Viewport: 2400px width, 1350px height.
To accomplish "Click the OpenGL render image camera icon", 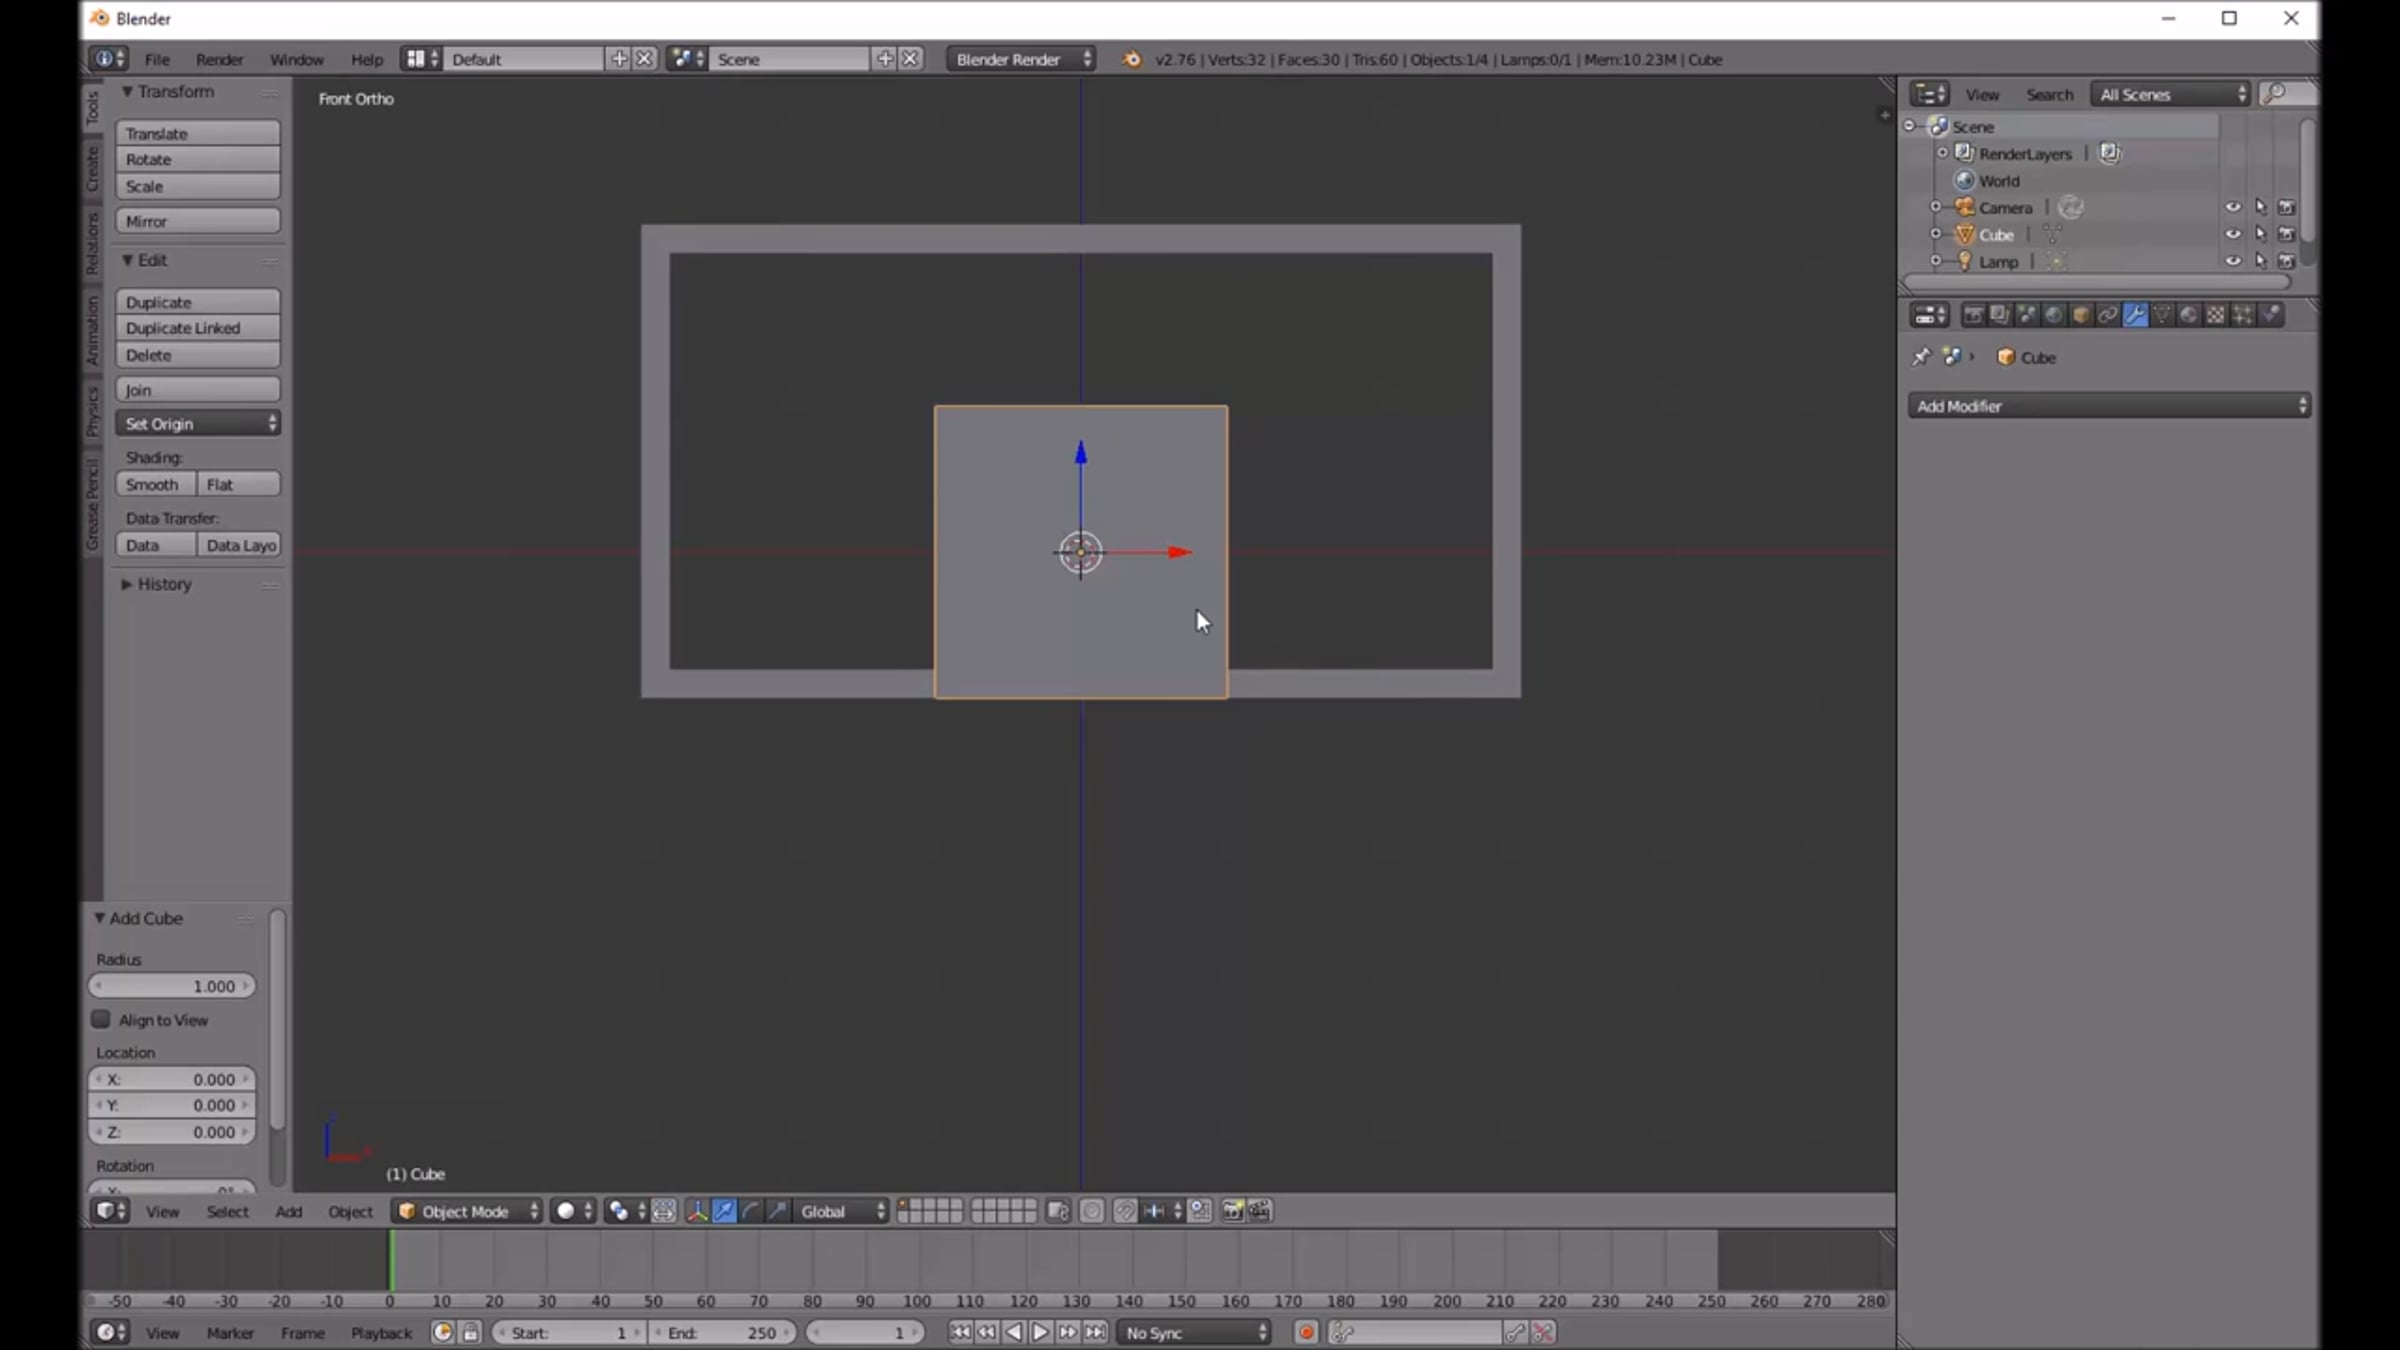I will tap(1232, 1211).
